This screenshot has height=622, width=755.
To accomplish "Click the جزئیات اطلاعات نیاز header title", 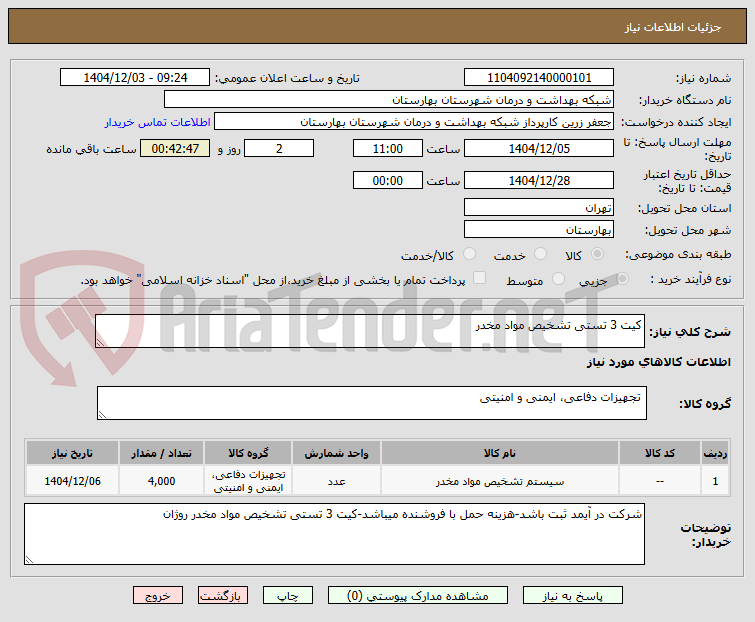I will (x=673, y=27).
